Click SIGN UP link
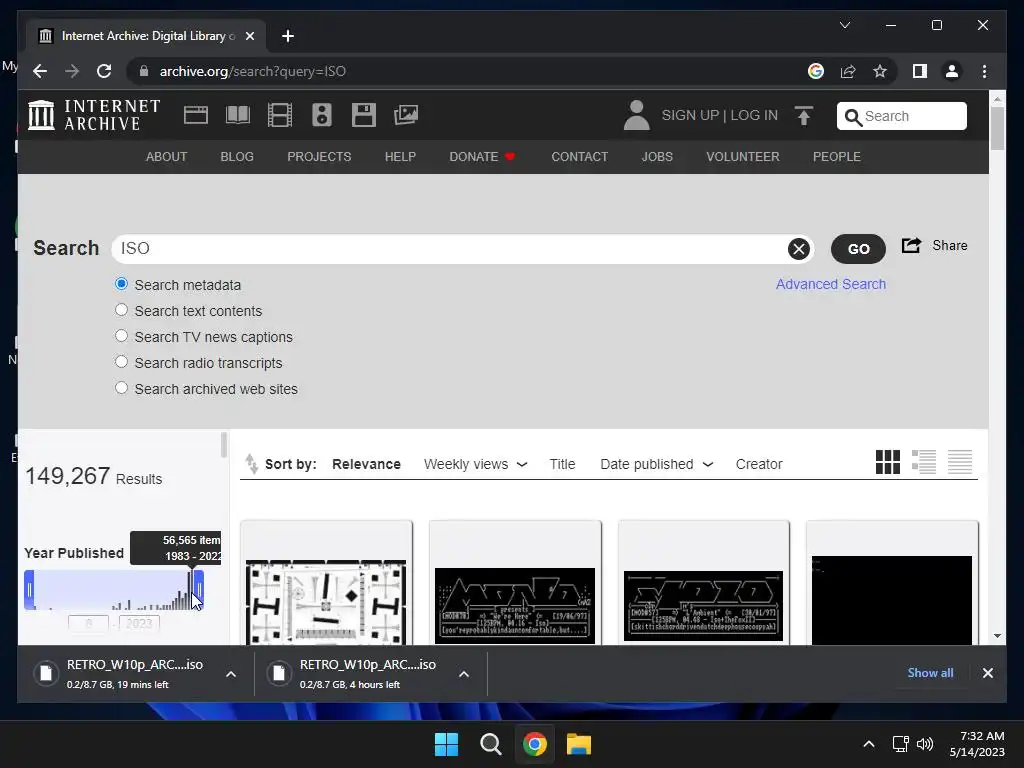This screenshot has width=1024, height=768. click(690, 115)
